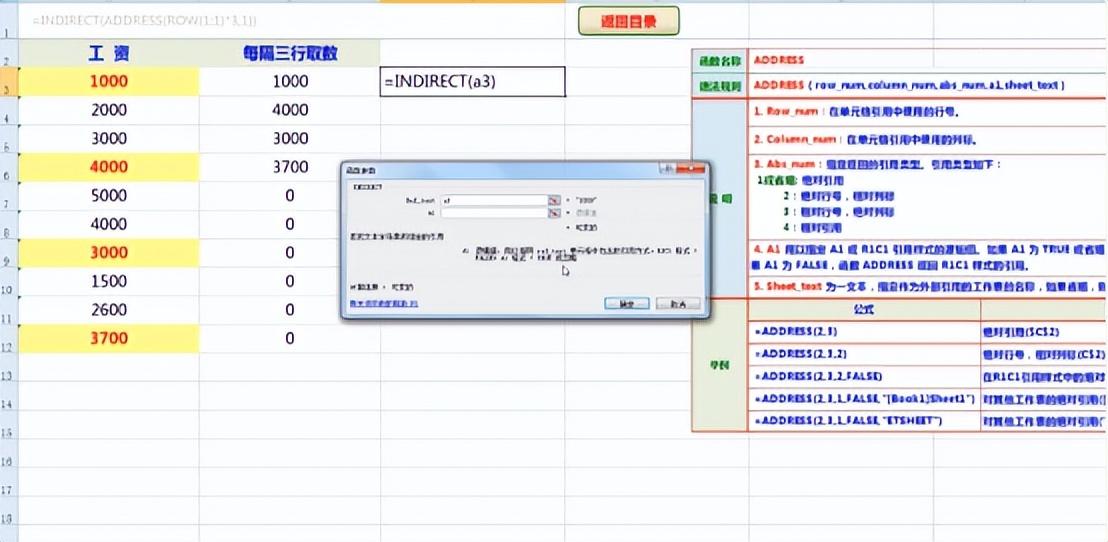Click the Sheet_text explanation line
The image size is (1108, 542).
pyautogui.click(x=929, y=288)
